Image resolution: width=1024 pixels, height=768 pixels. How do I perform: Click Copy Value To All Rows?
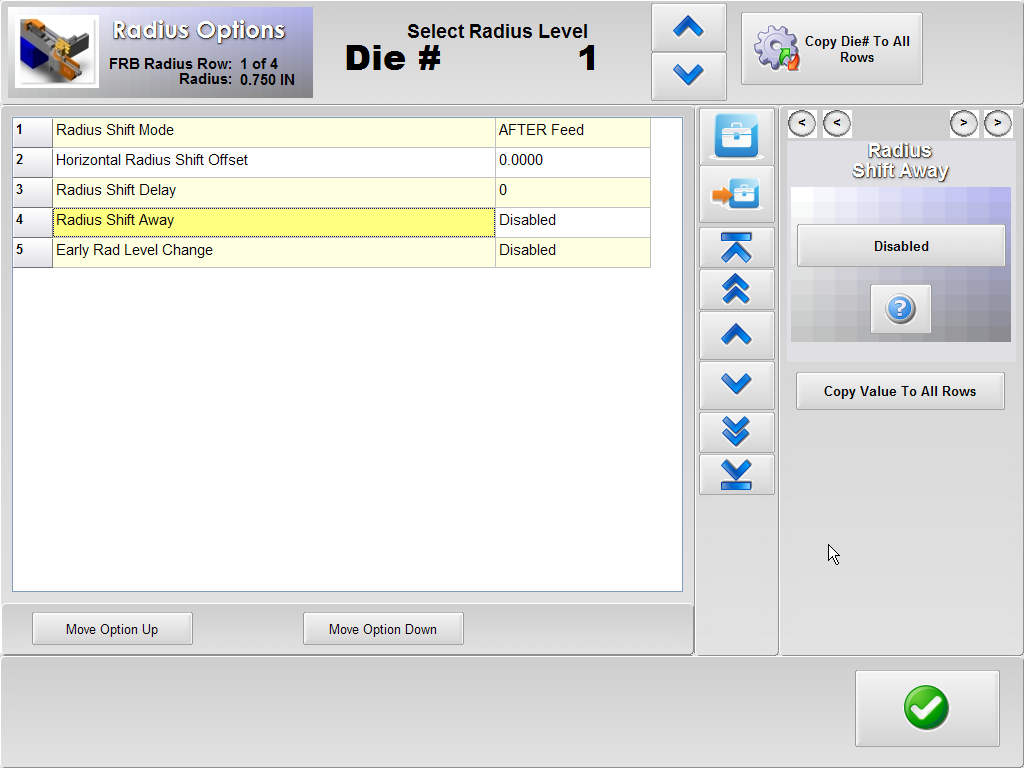point(899,391)
